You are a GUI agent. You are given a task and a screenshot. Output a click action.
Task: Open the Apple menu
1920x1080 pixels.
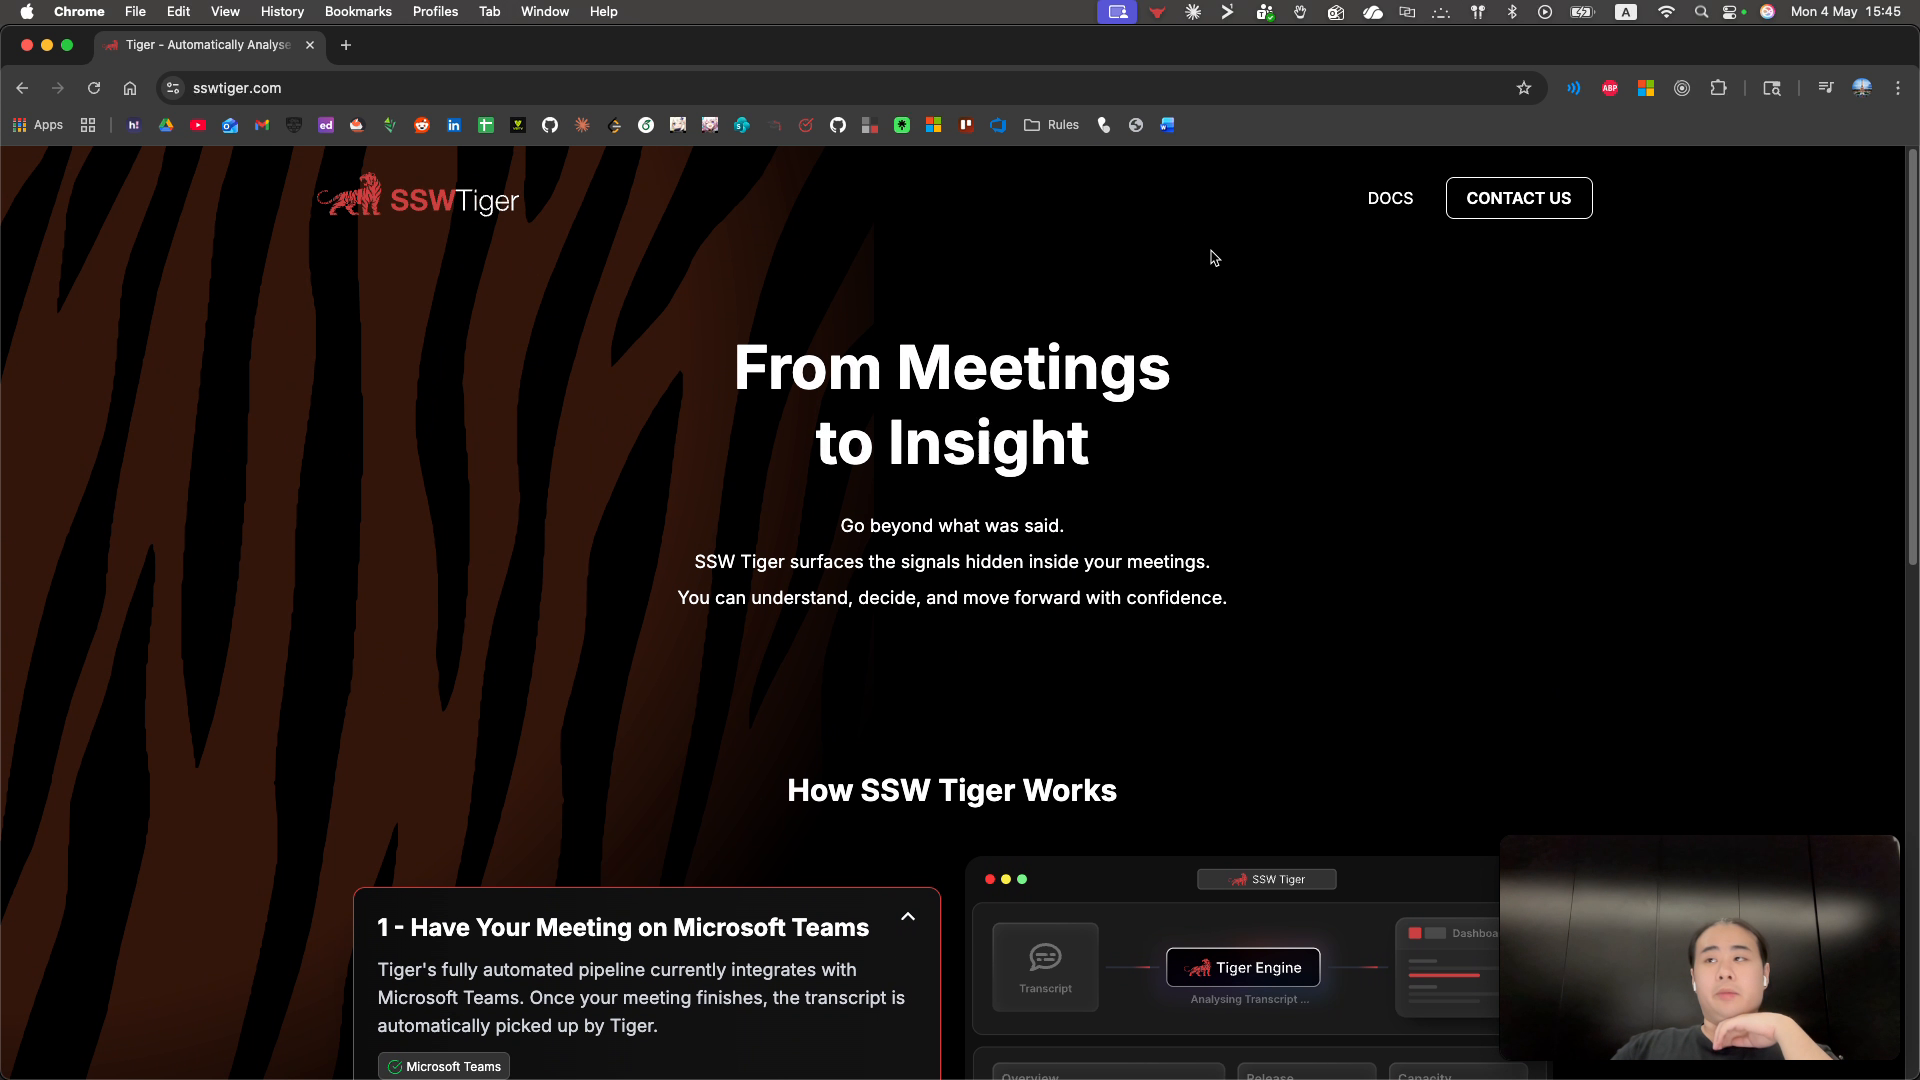tap(27, 12)
